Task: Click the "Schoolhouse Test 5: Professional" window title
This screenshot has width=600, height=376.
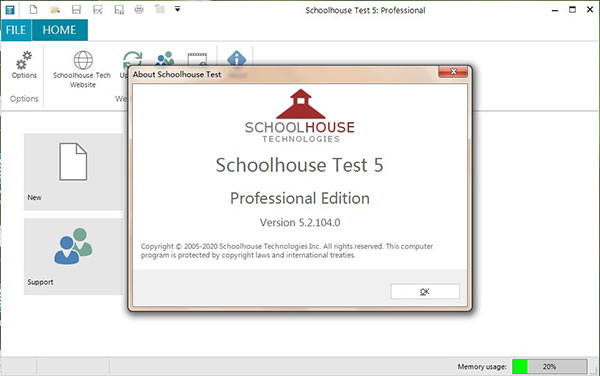Action: (x=365, y=10)
